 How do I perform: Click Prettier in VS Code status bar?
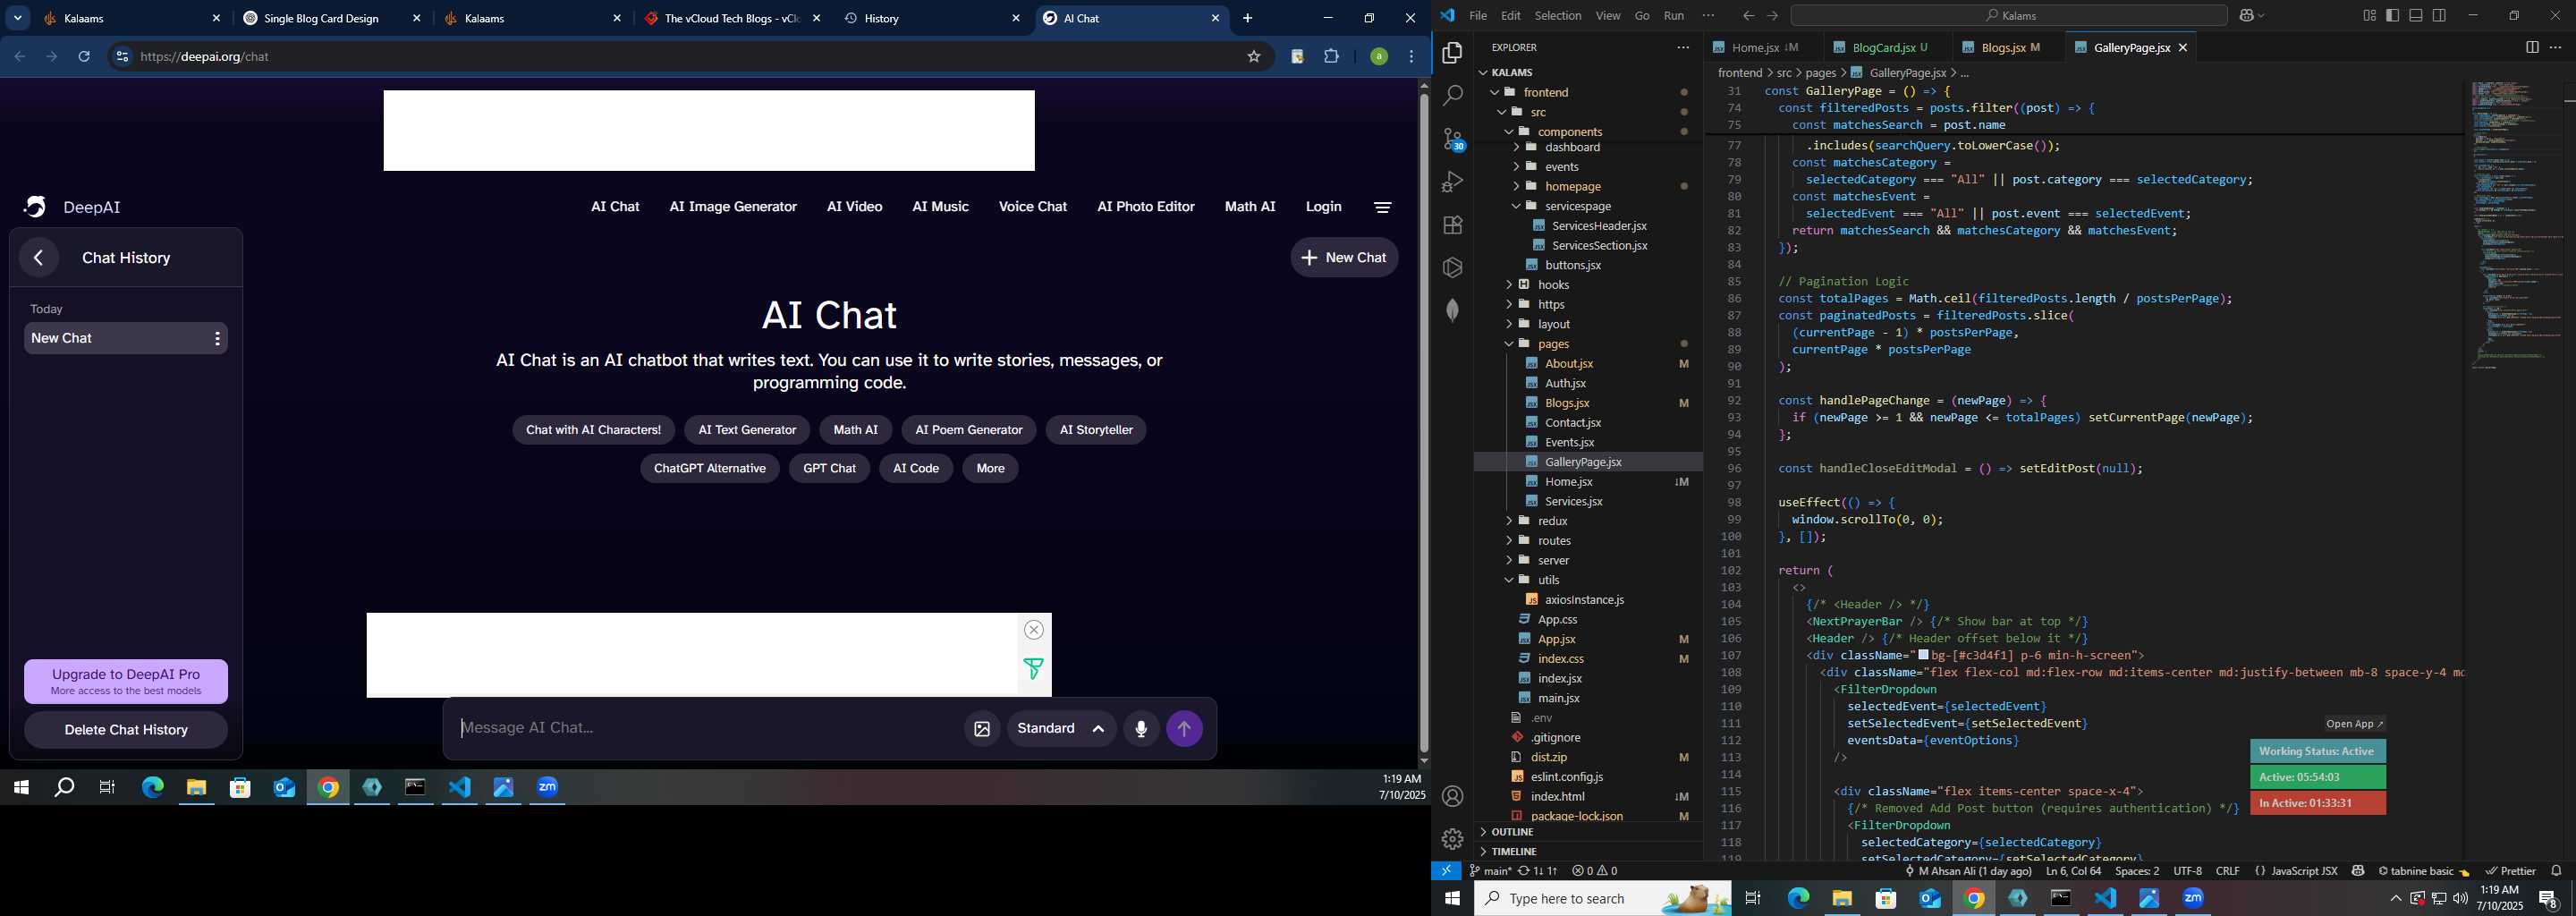[x=2510, y=871]
